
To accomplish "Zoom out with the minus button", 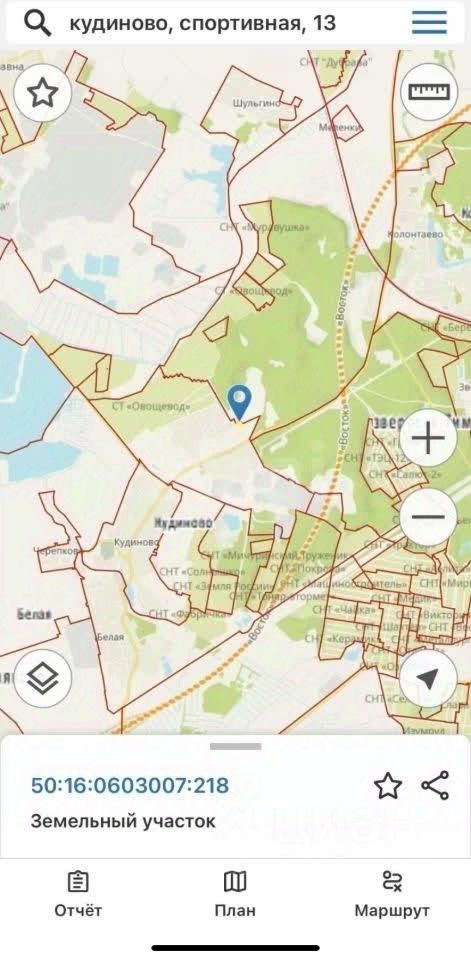I will pos(428,517).
